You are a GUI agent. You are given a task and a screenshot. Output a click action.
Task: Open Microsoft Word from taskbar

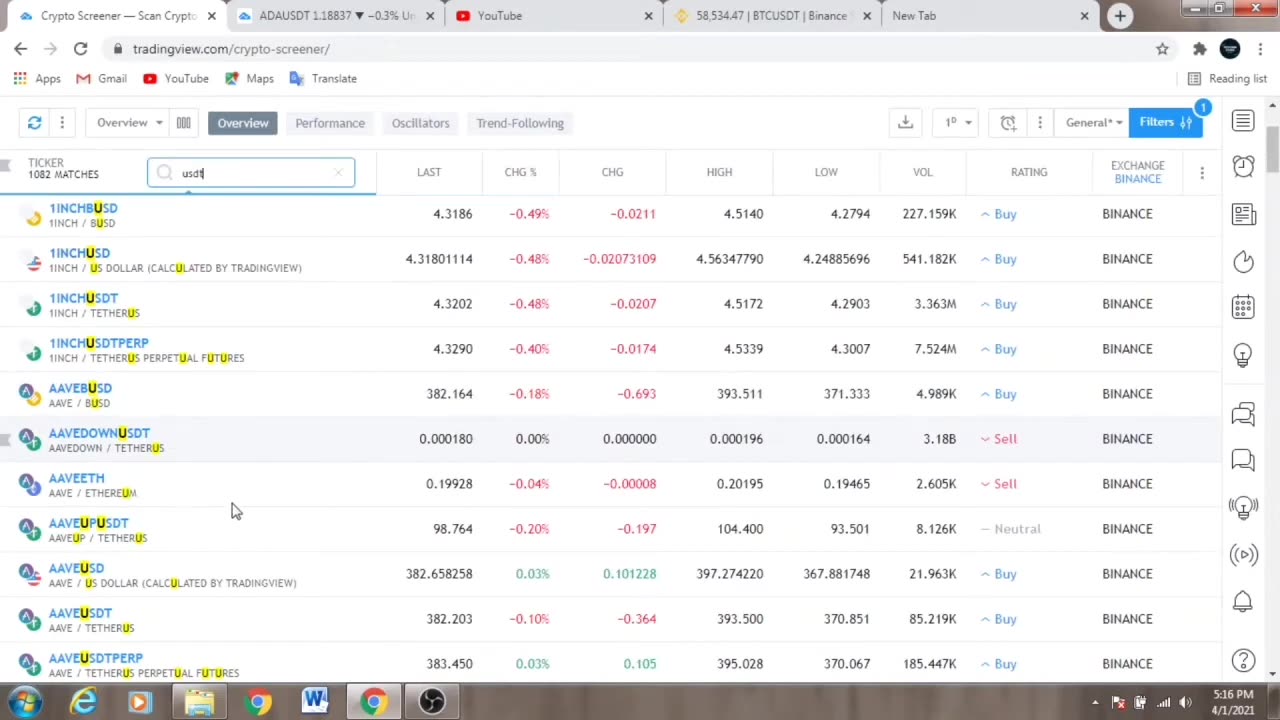tap(315, 702)
